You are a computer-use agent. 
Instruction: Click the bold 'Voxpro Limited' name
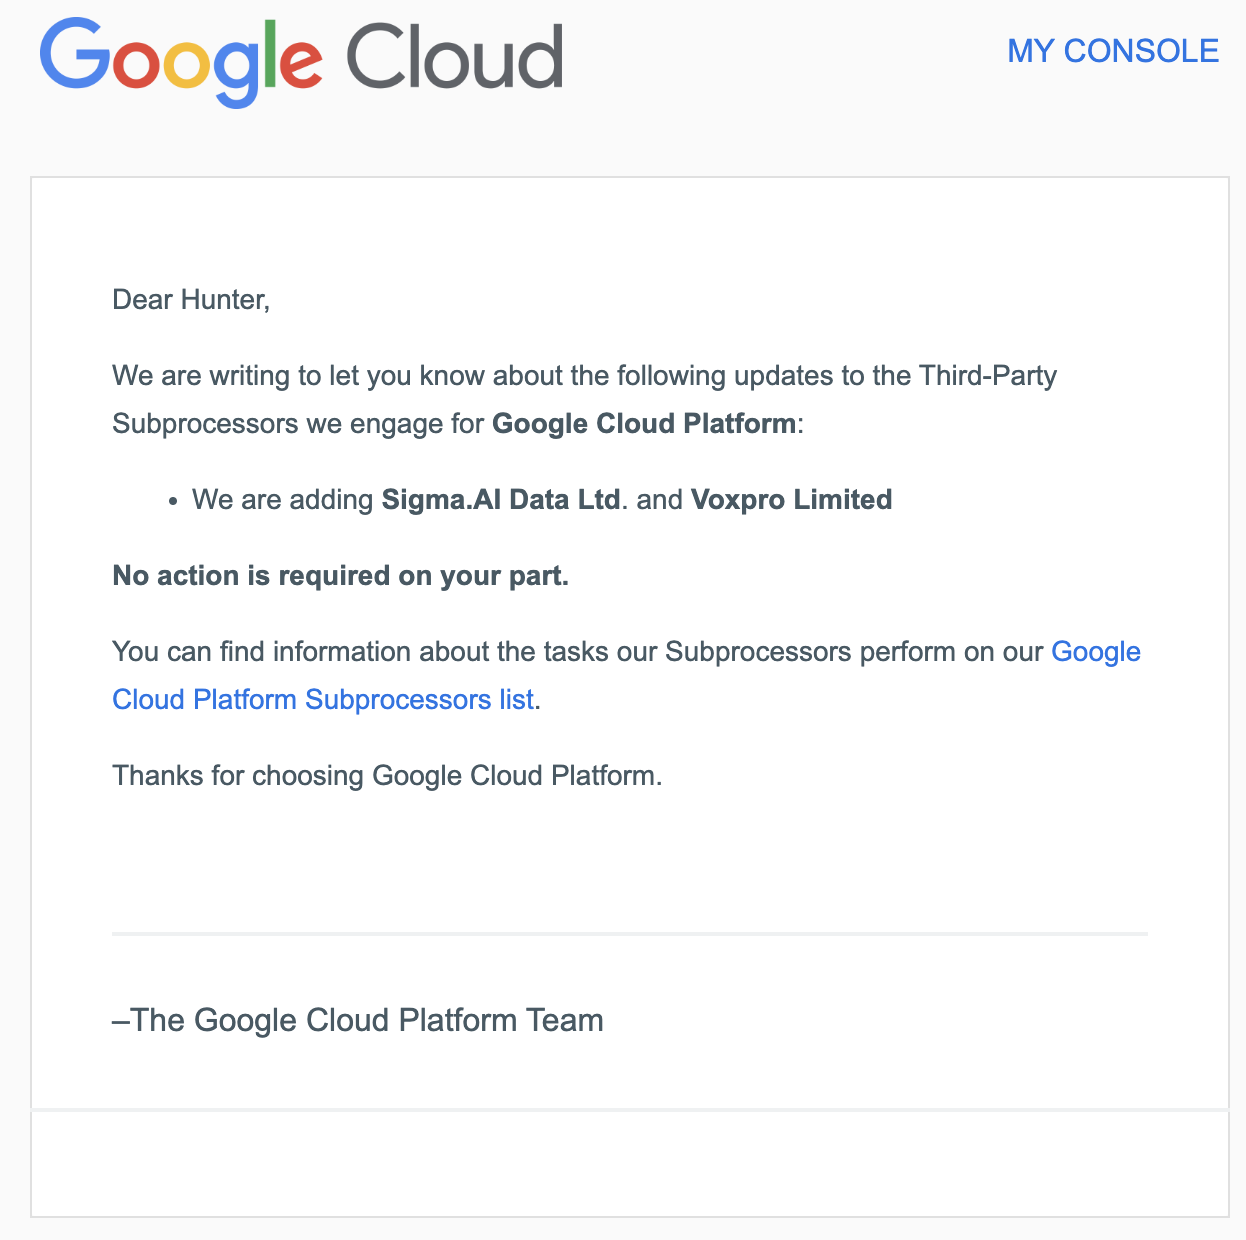(791, 500)
